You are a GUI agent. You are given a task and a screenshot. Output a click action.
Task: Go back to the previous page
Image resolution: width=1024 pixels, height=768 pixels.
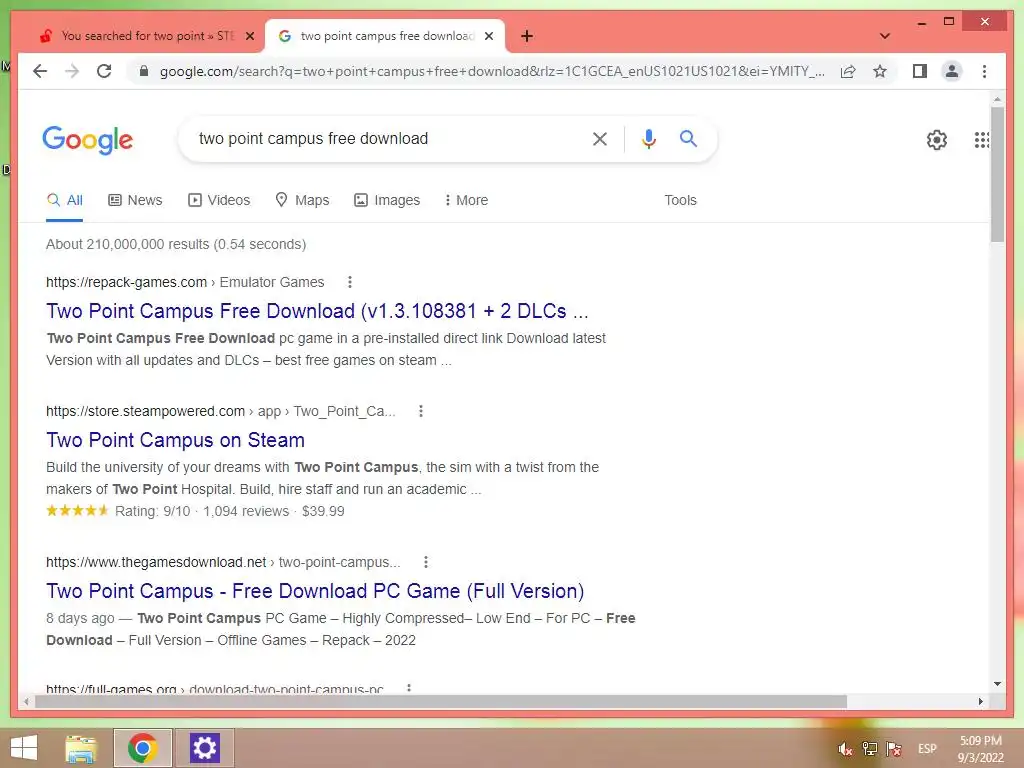40,71
